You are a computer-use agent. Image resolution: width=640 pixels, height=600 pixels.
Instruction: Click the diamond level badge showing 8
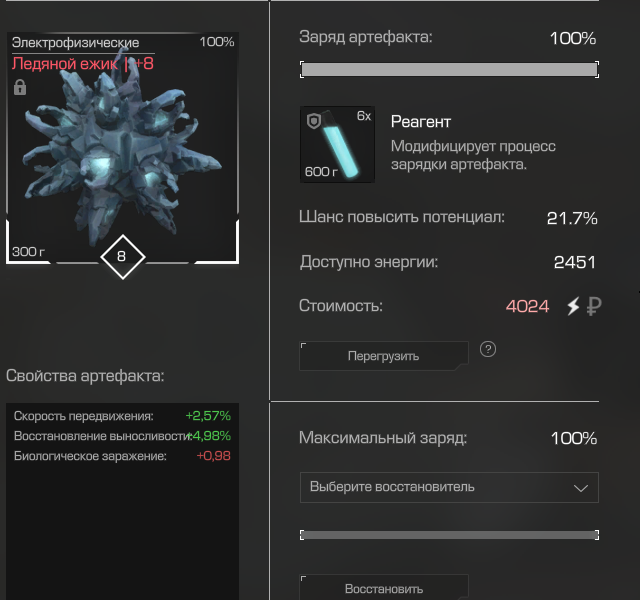[x=122, y=257]
